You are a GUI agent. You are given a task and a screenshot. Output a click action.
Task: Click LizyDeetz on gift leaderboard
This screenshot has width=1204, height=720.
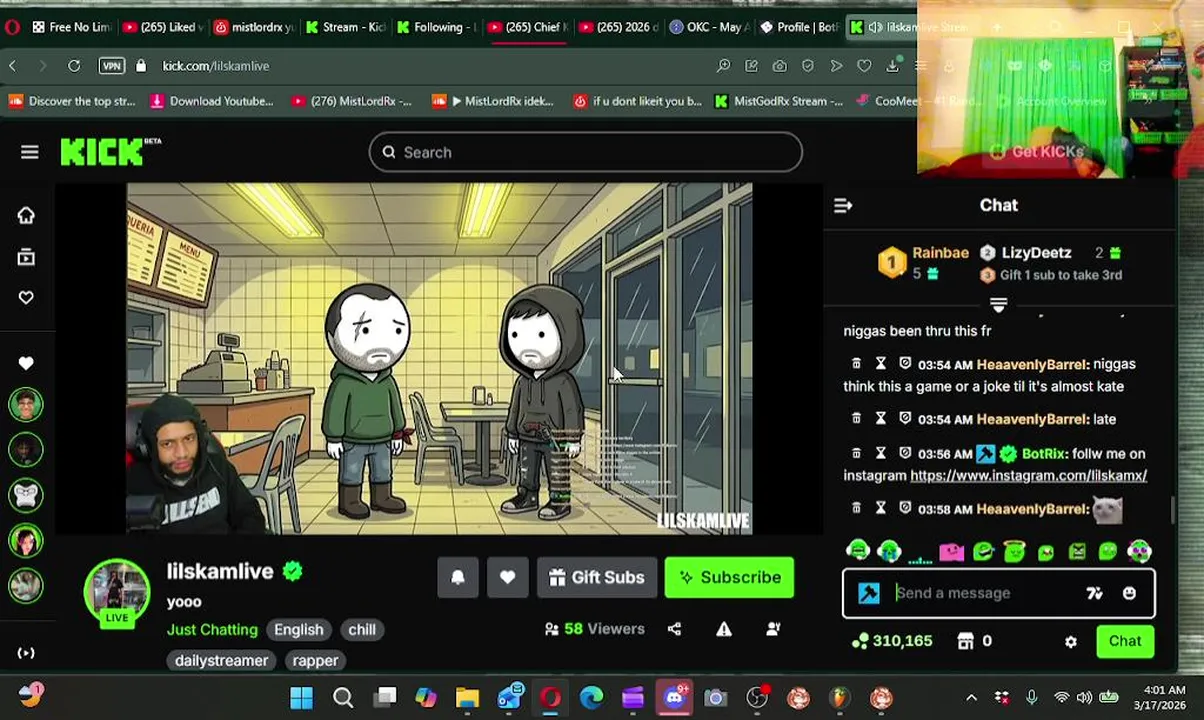click(x=1036, y=253)
